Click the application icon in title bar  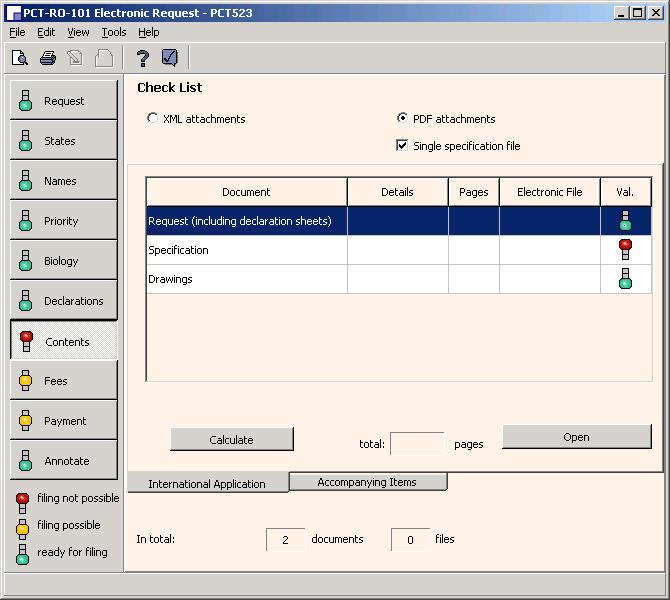pyautogui.click(x=14, y=13)
